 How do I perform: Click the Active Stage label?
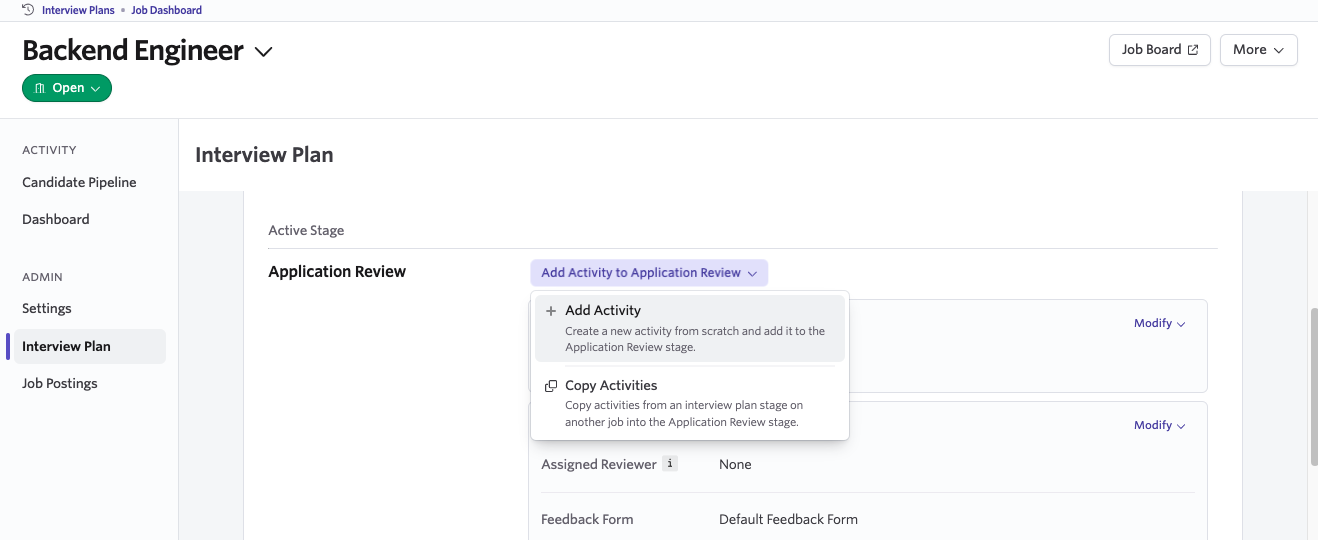[x=306, y=230]
